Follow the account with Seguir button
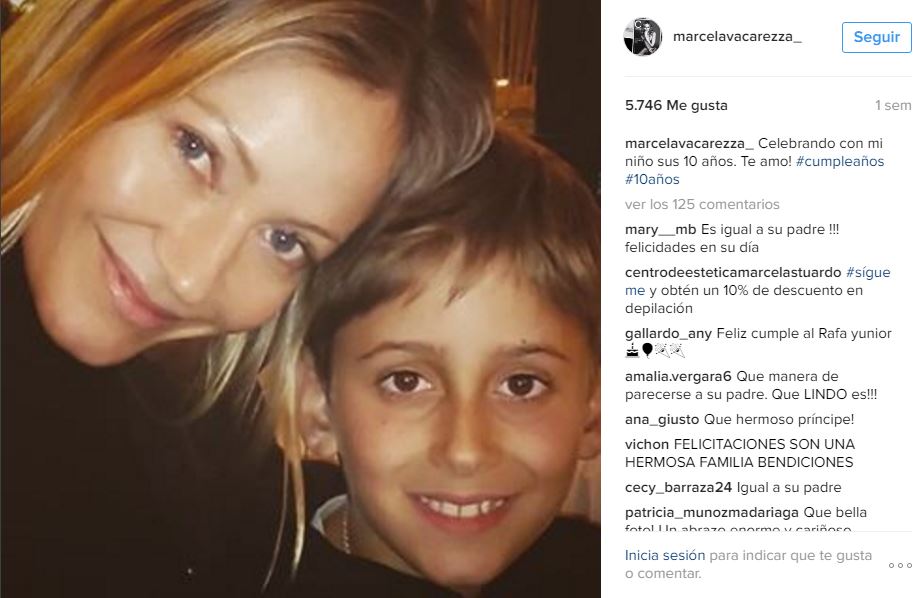 876,37
